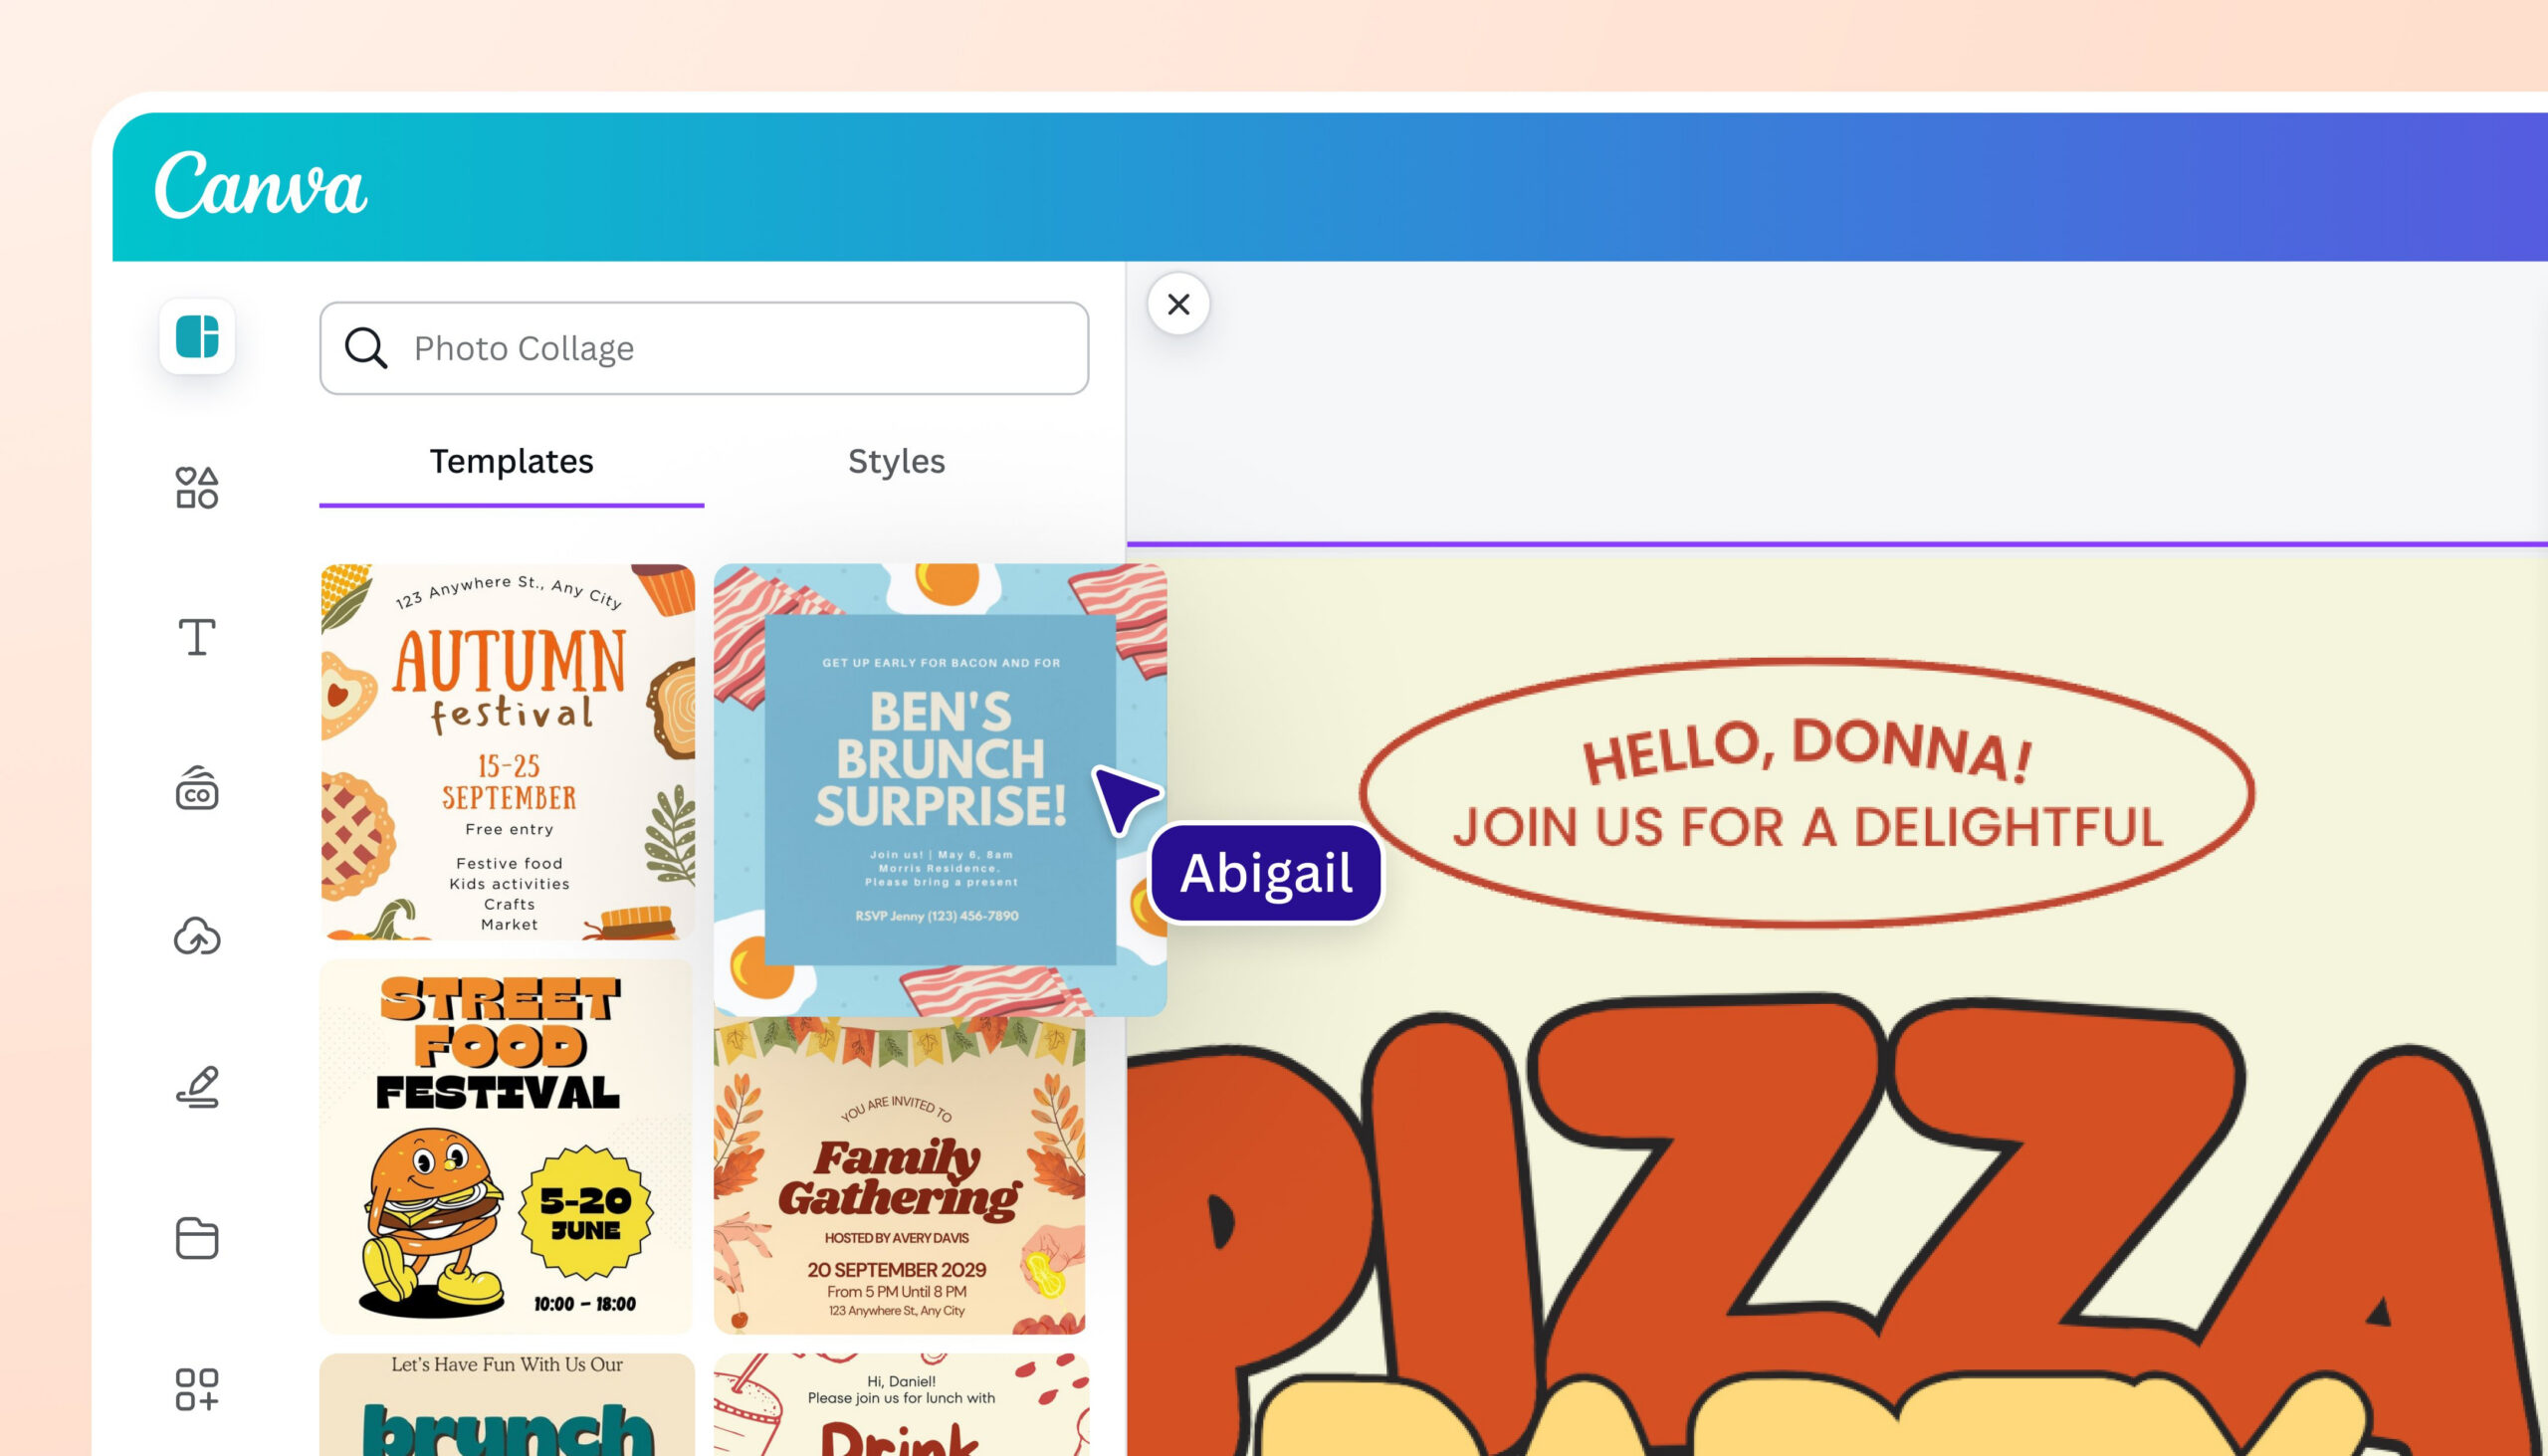Open the Brand panel from the sidebar
This screenshot has width=2548, height=1456.
click(196, 790)
